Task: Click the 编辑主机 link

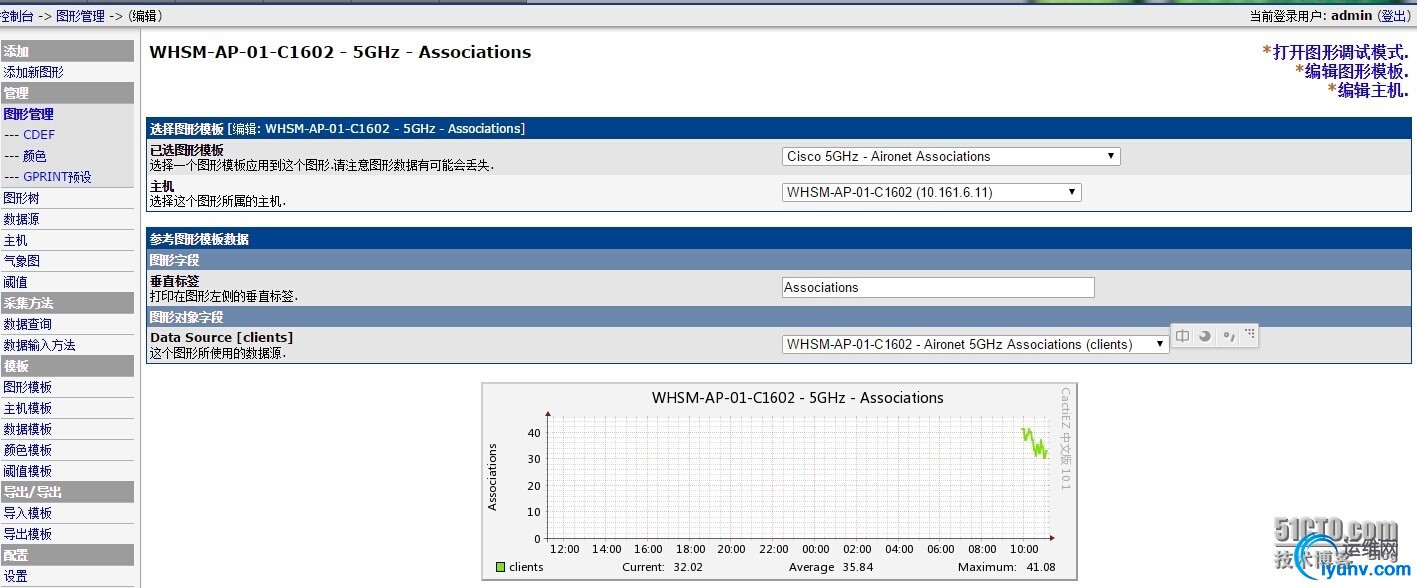Action: [1372, 90]
